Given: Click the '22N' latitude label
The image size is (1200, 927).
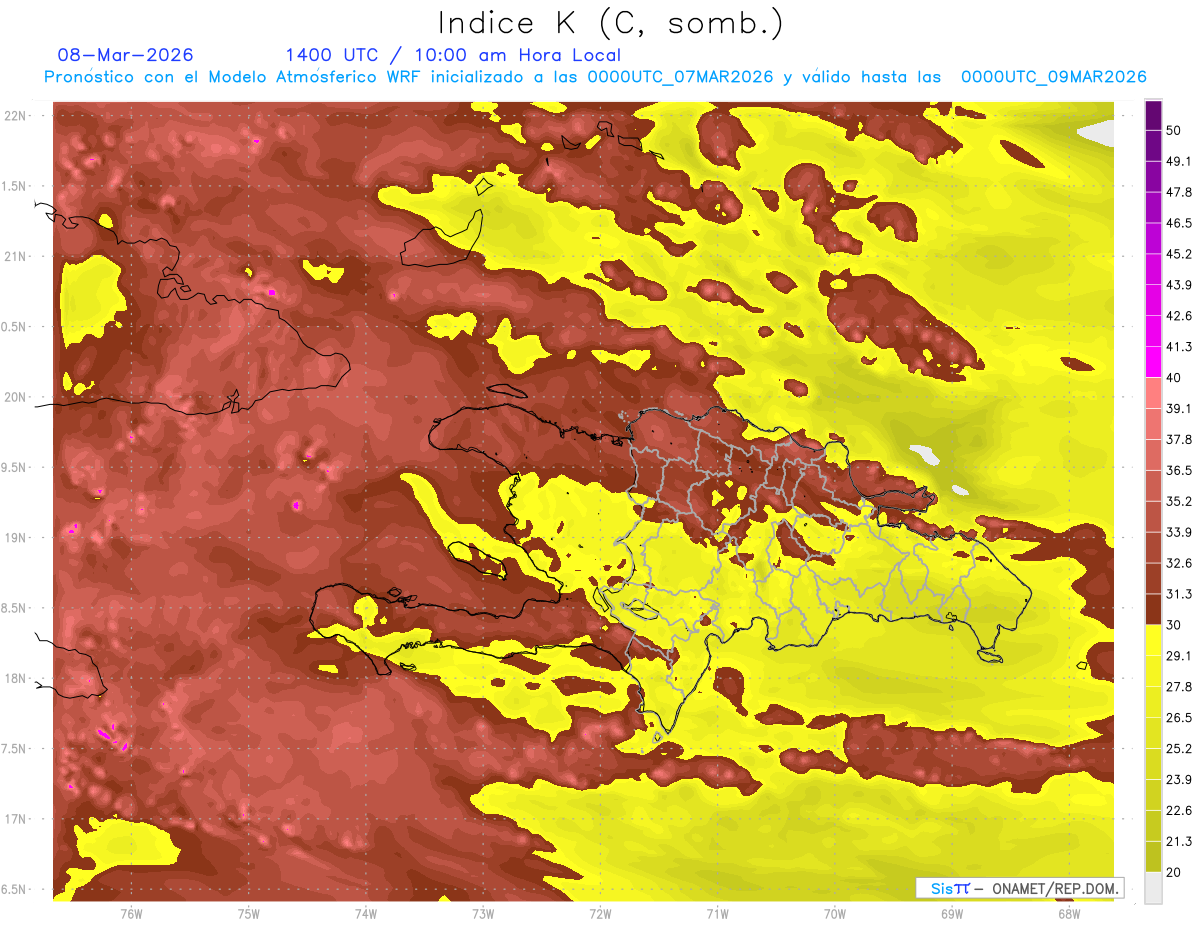Looking at the screenshot, I should tap(17, 115).
